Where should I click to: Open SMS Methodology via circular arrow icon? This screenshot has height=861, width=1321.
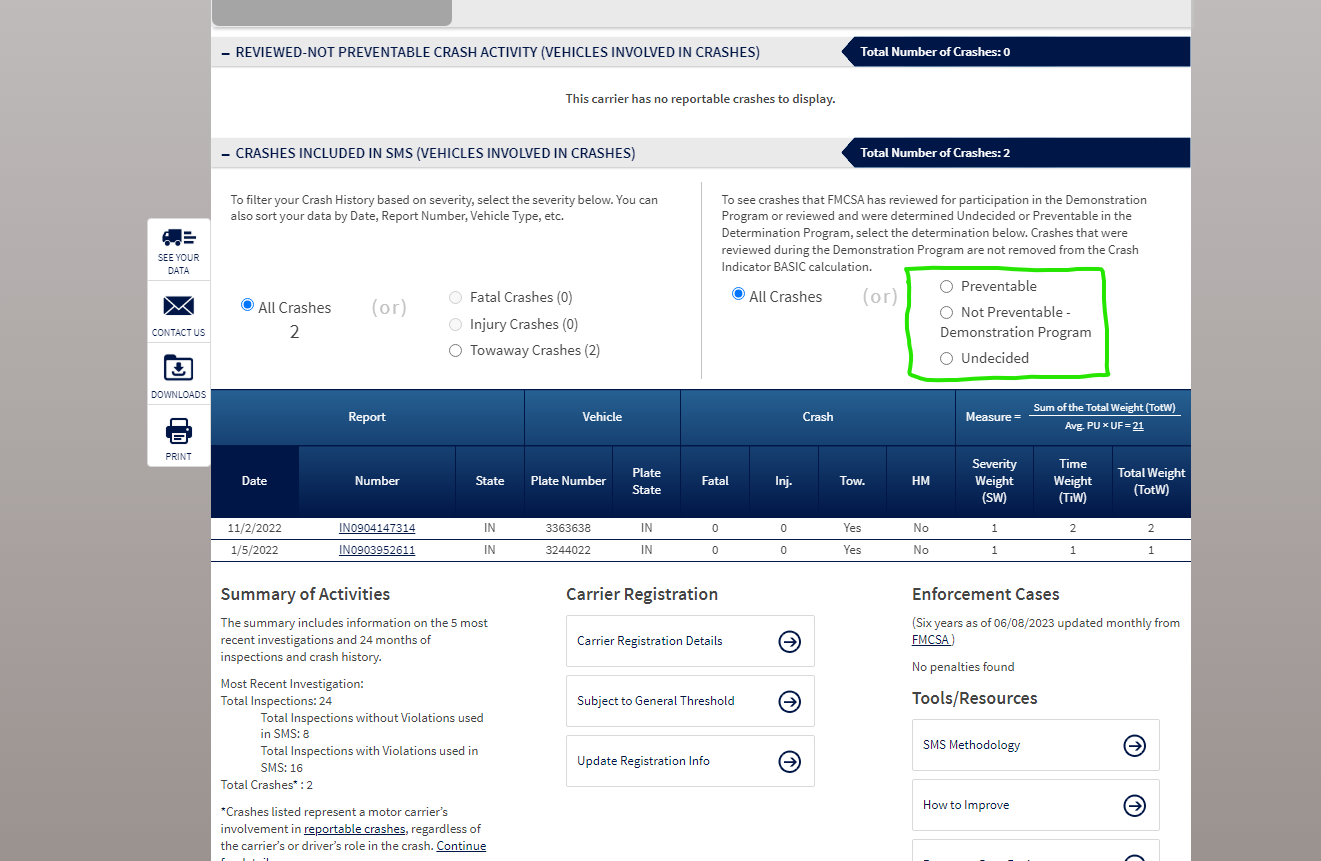click(1134, 745)
